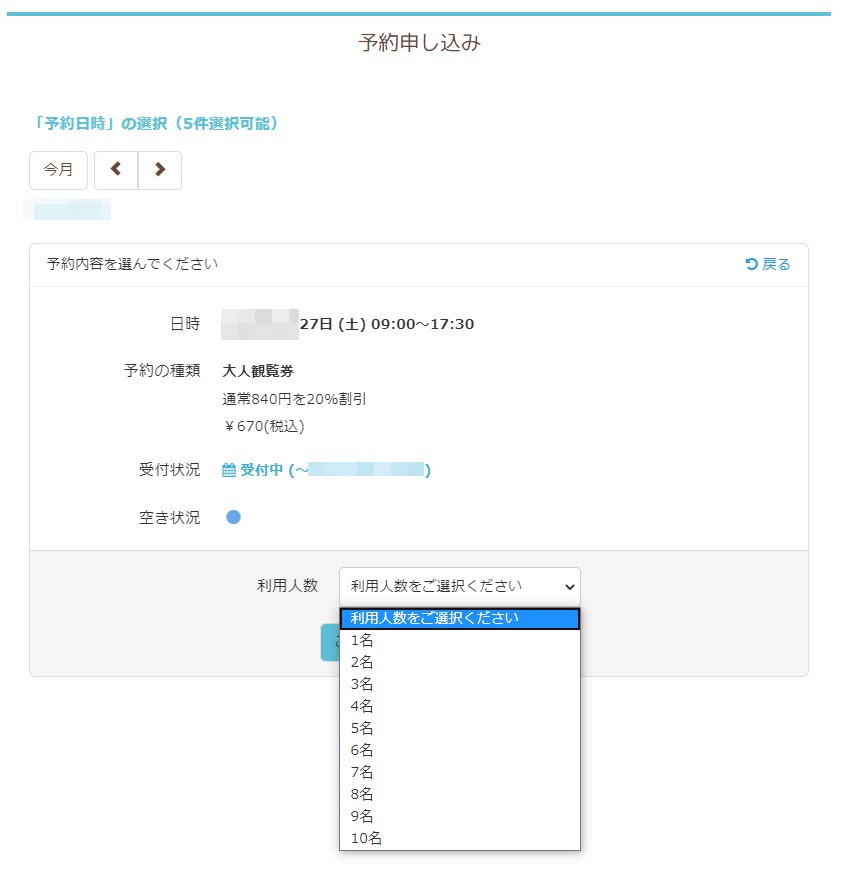Select 8名 option
The height and width of the screenshot is (877, 843).
pyautogui.click(x=362, y=795)
